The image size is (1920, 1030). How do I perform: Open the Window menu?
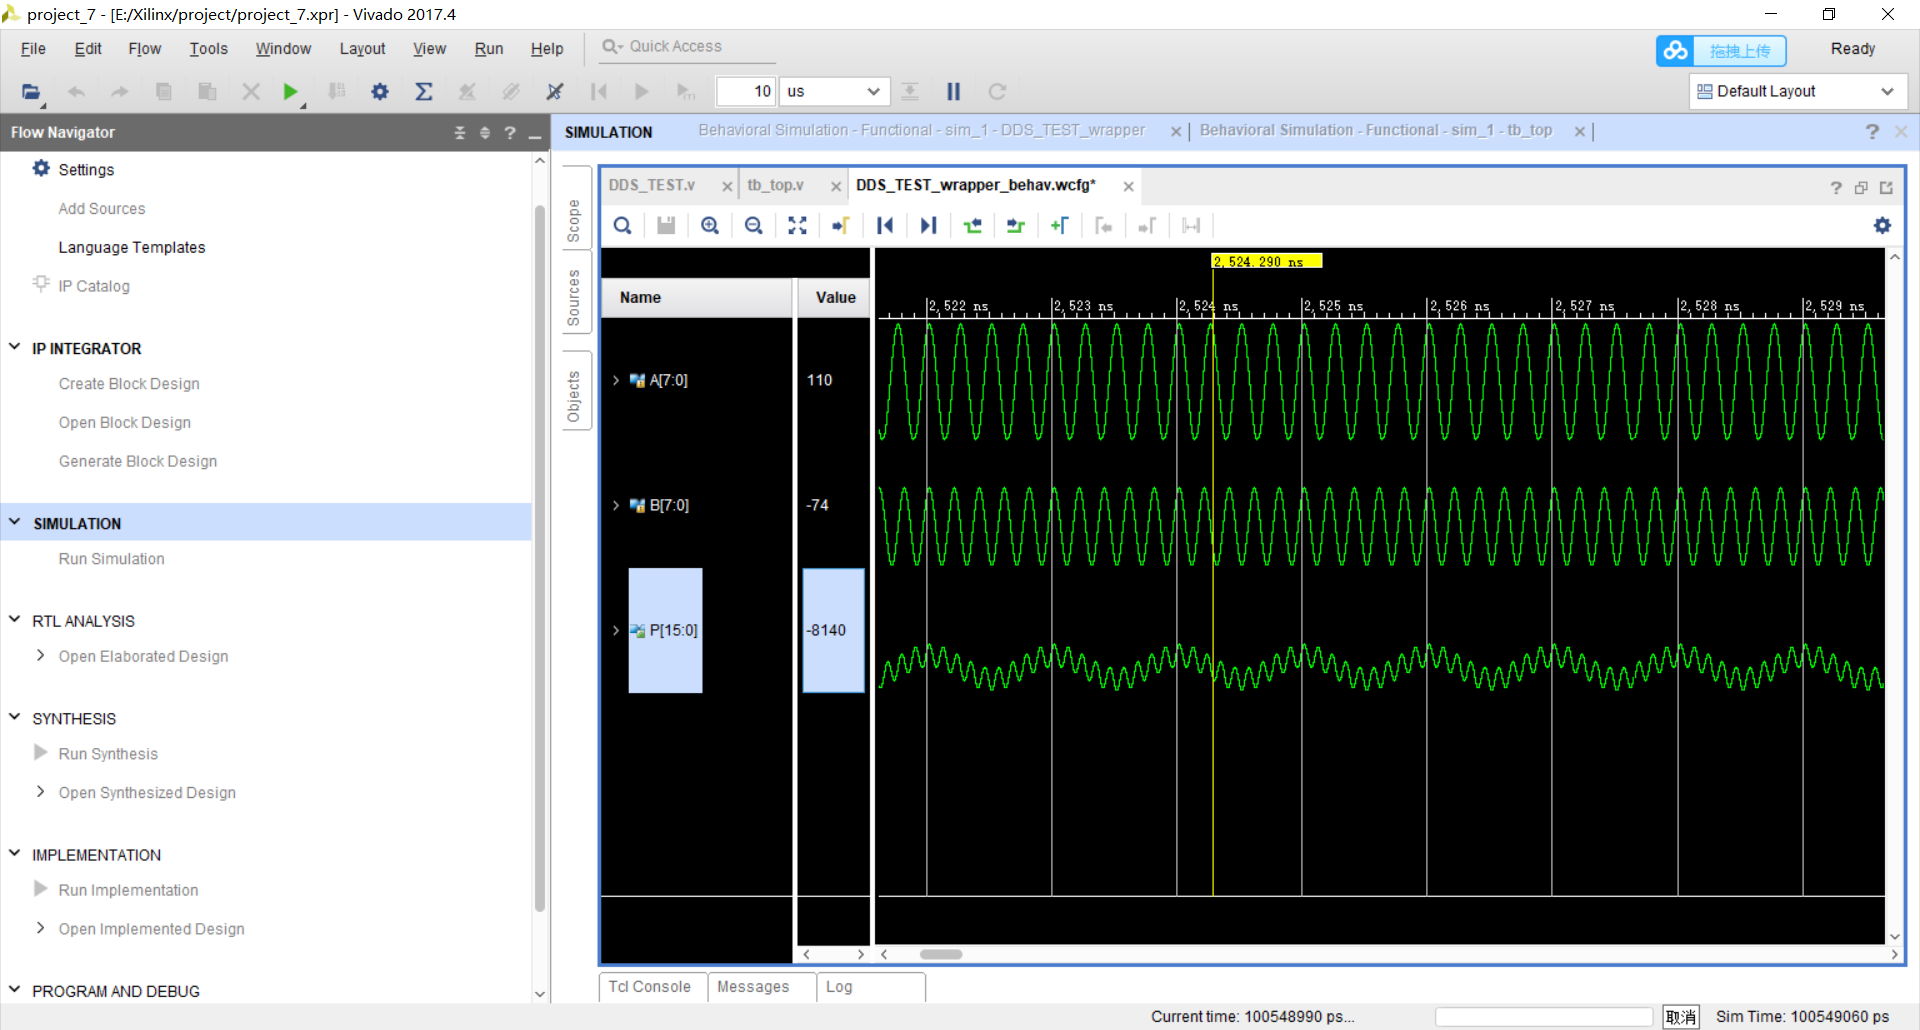tap(283, 49)
